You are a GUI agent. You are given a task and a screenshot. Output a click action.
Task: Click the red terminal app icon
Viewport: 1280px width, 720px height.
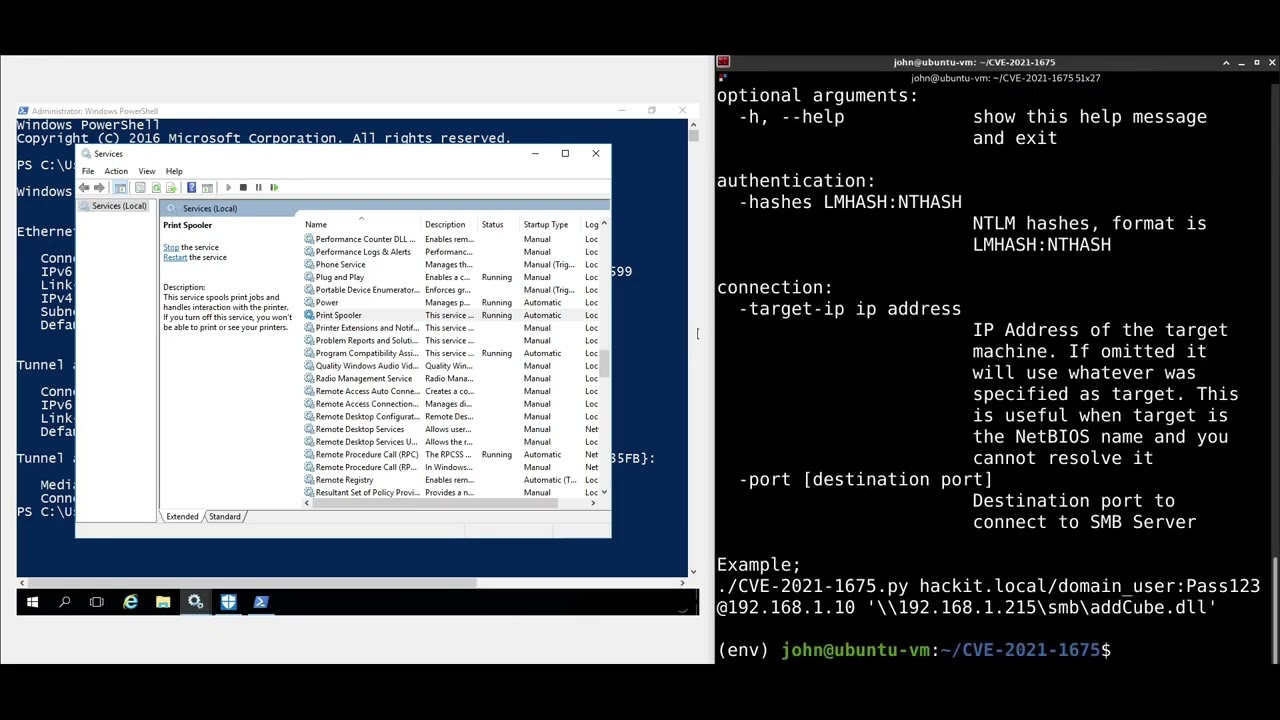[x=723, y=62]
